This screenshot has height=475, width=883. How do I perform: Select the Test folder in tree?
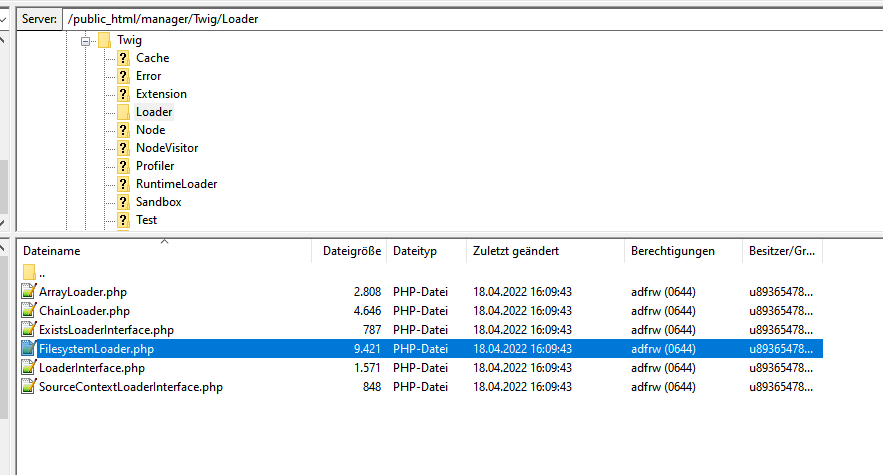[146, 220]
